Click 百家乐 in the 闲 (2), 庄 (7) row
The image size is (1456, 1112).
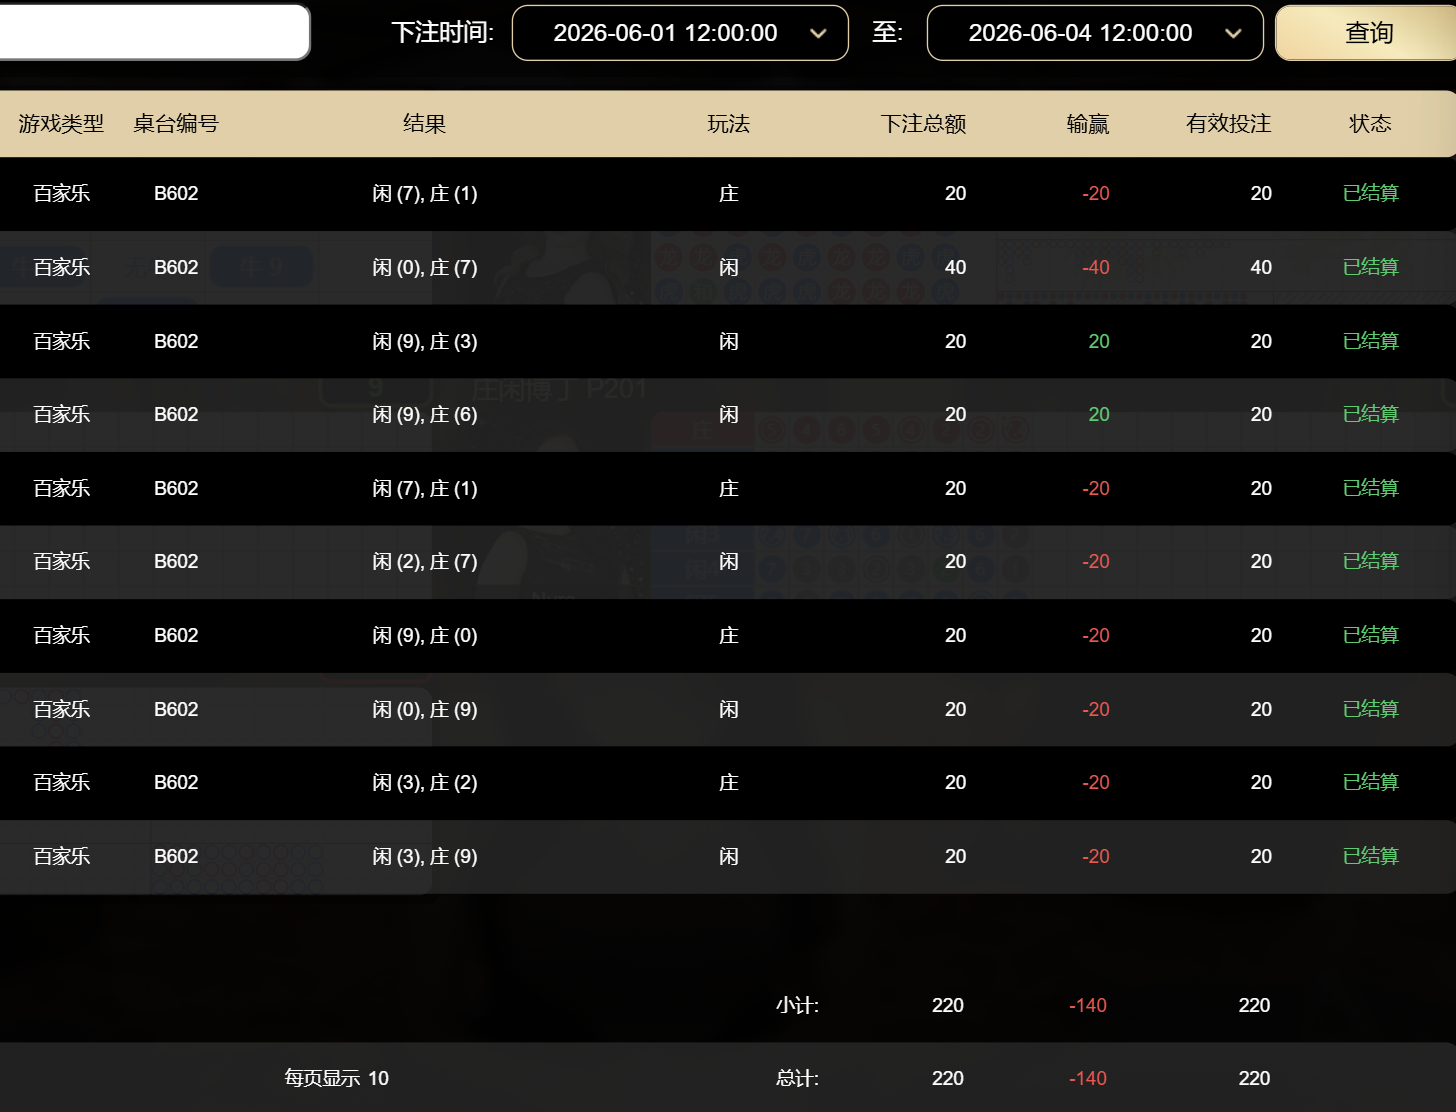pyautogui.click(x=62, y=561)
